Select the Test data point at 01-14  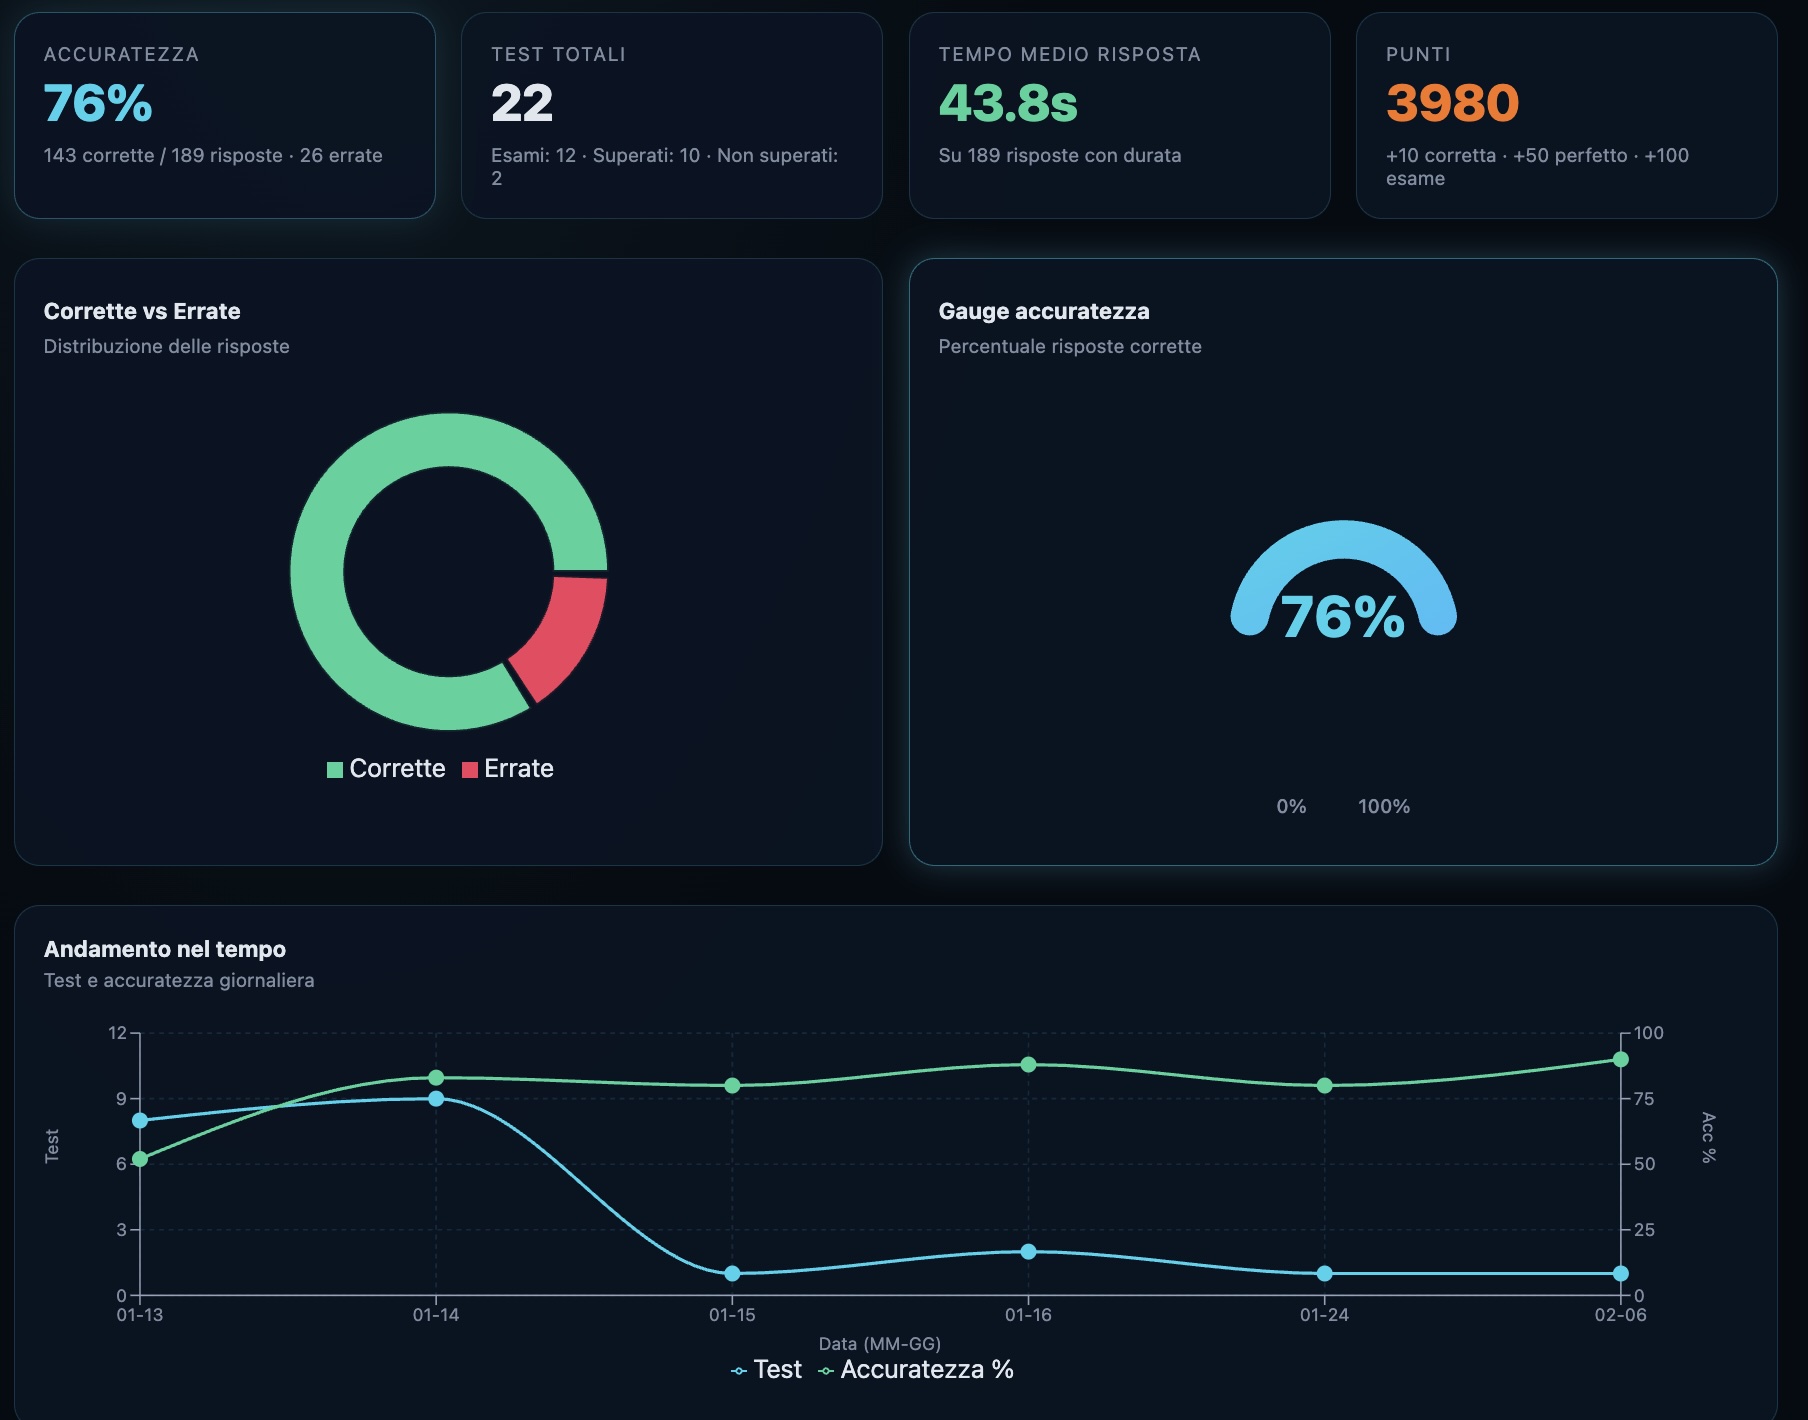pyautogui.click(x=436, y=1098)
